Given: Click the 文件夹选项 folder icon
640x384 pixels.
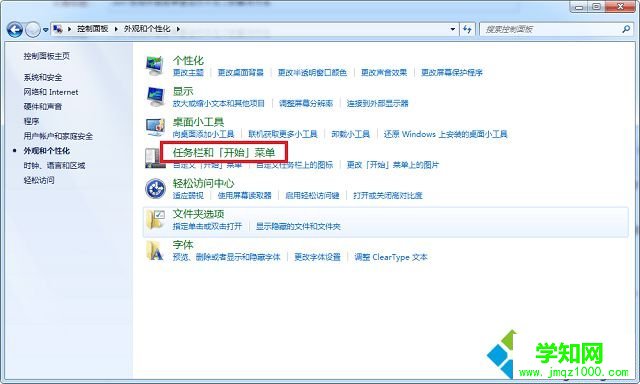Looking at the screenshot, I should point(156,220).
